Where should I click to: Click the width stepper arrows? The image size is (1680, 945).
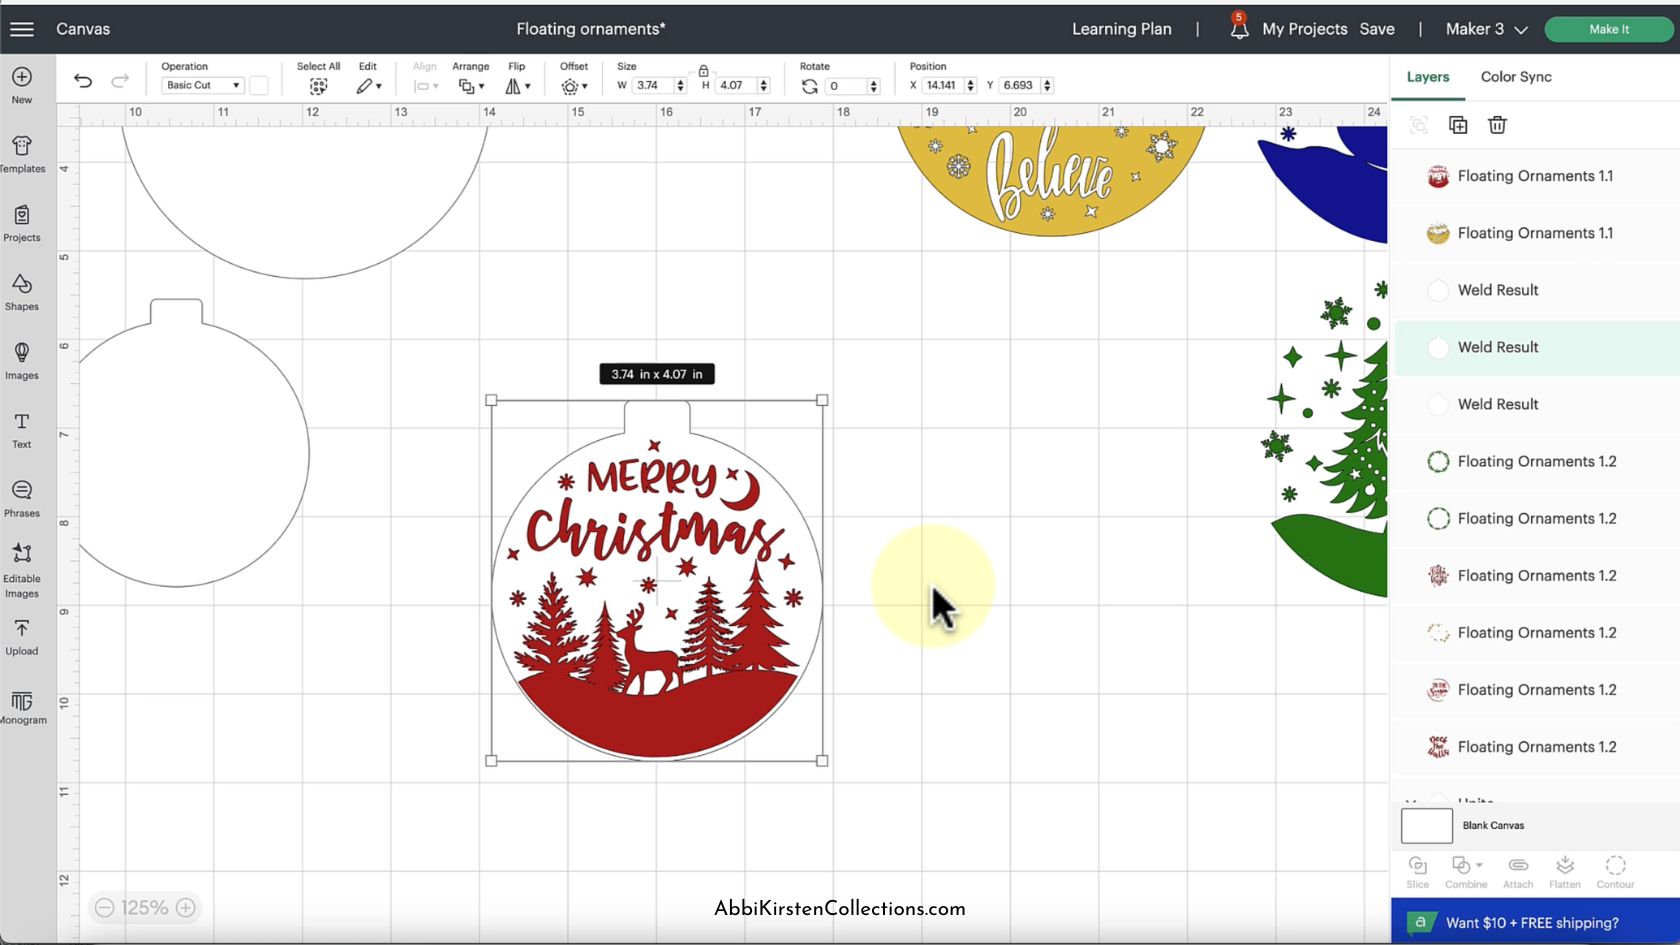tap(681, 86)
